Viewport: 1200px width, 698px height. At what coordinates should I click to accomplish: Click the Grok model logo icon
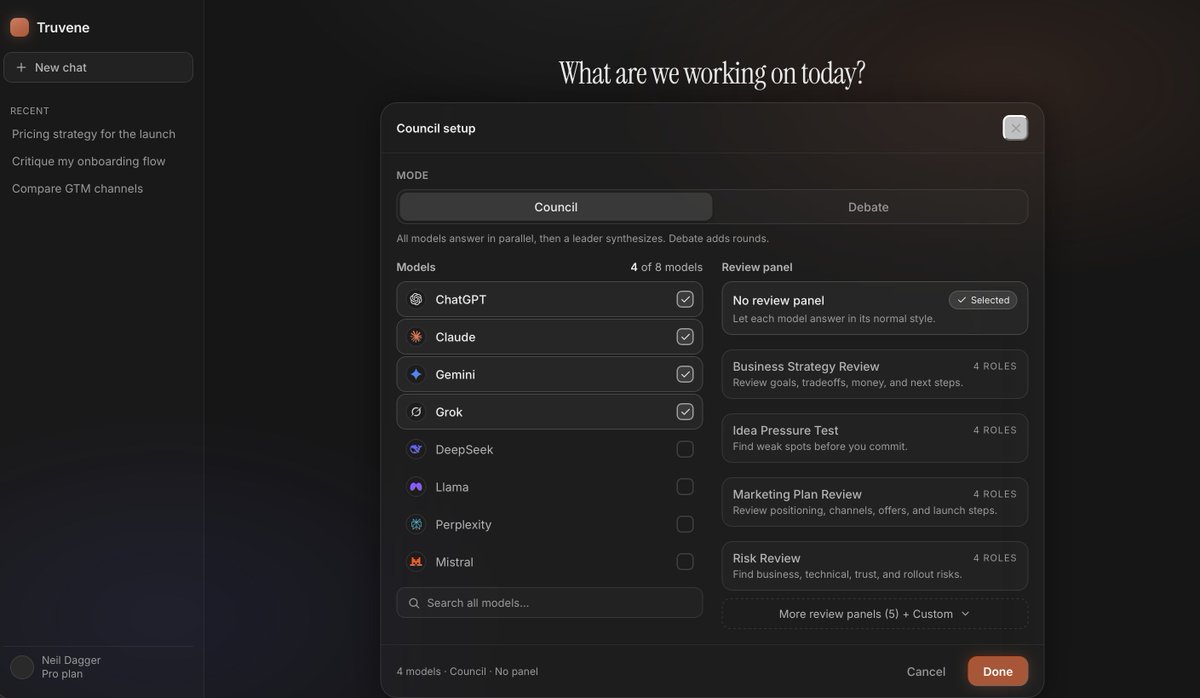416,412
